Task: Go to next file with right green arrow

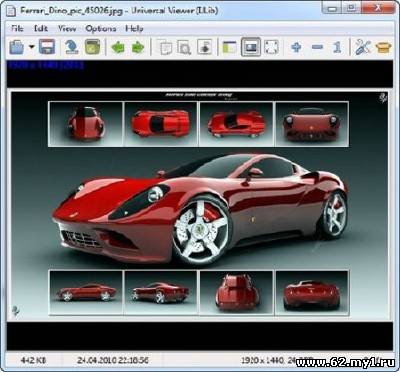Action: 138,47
